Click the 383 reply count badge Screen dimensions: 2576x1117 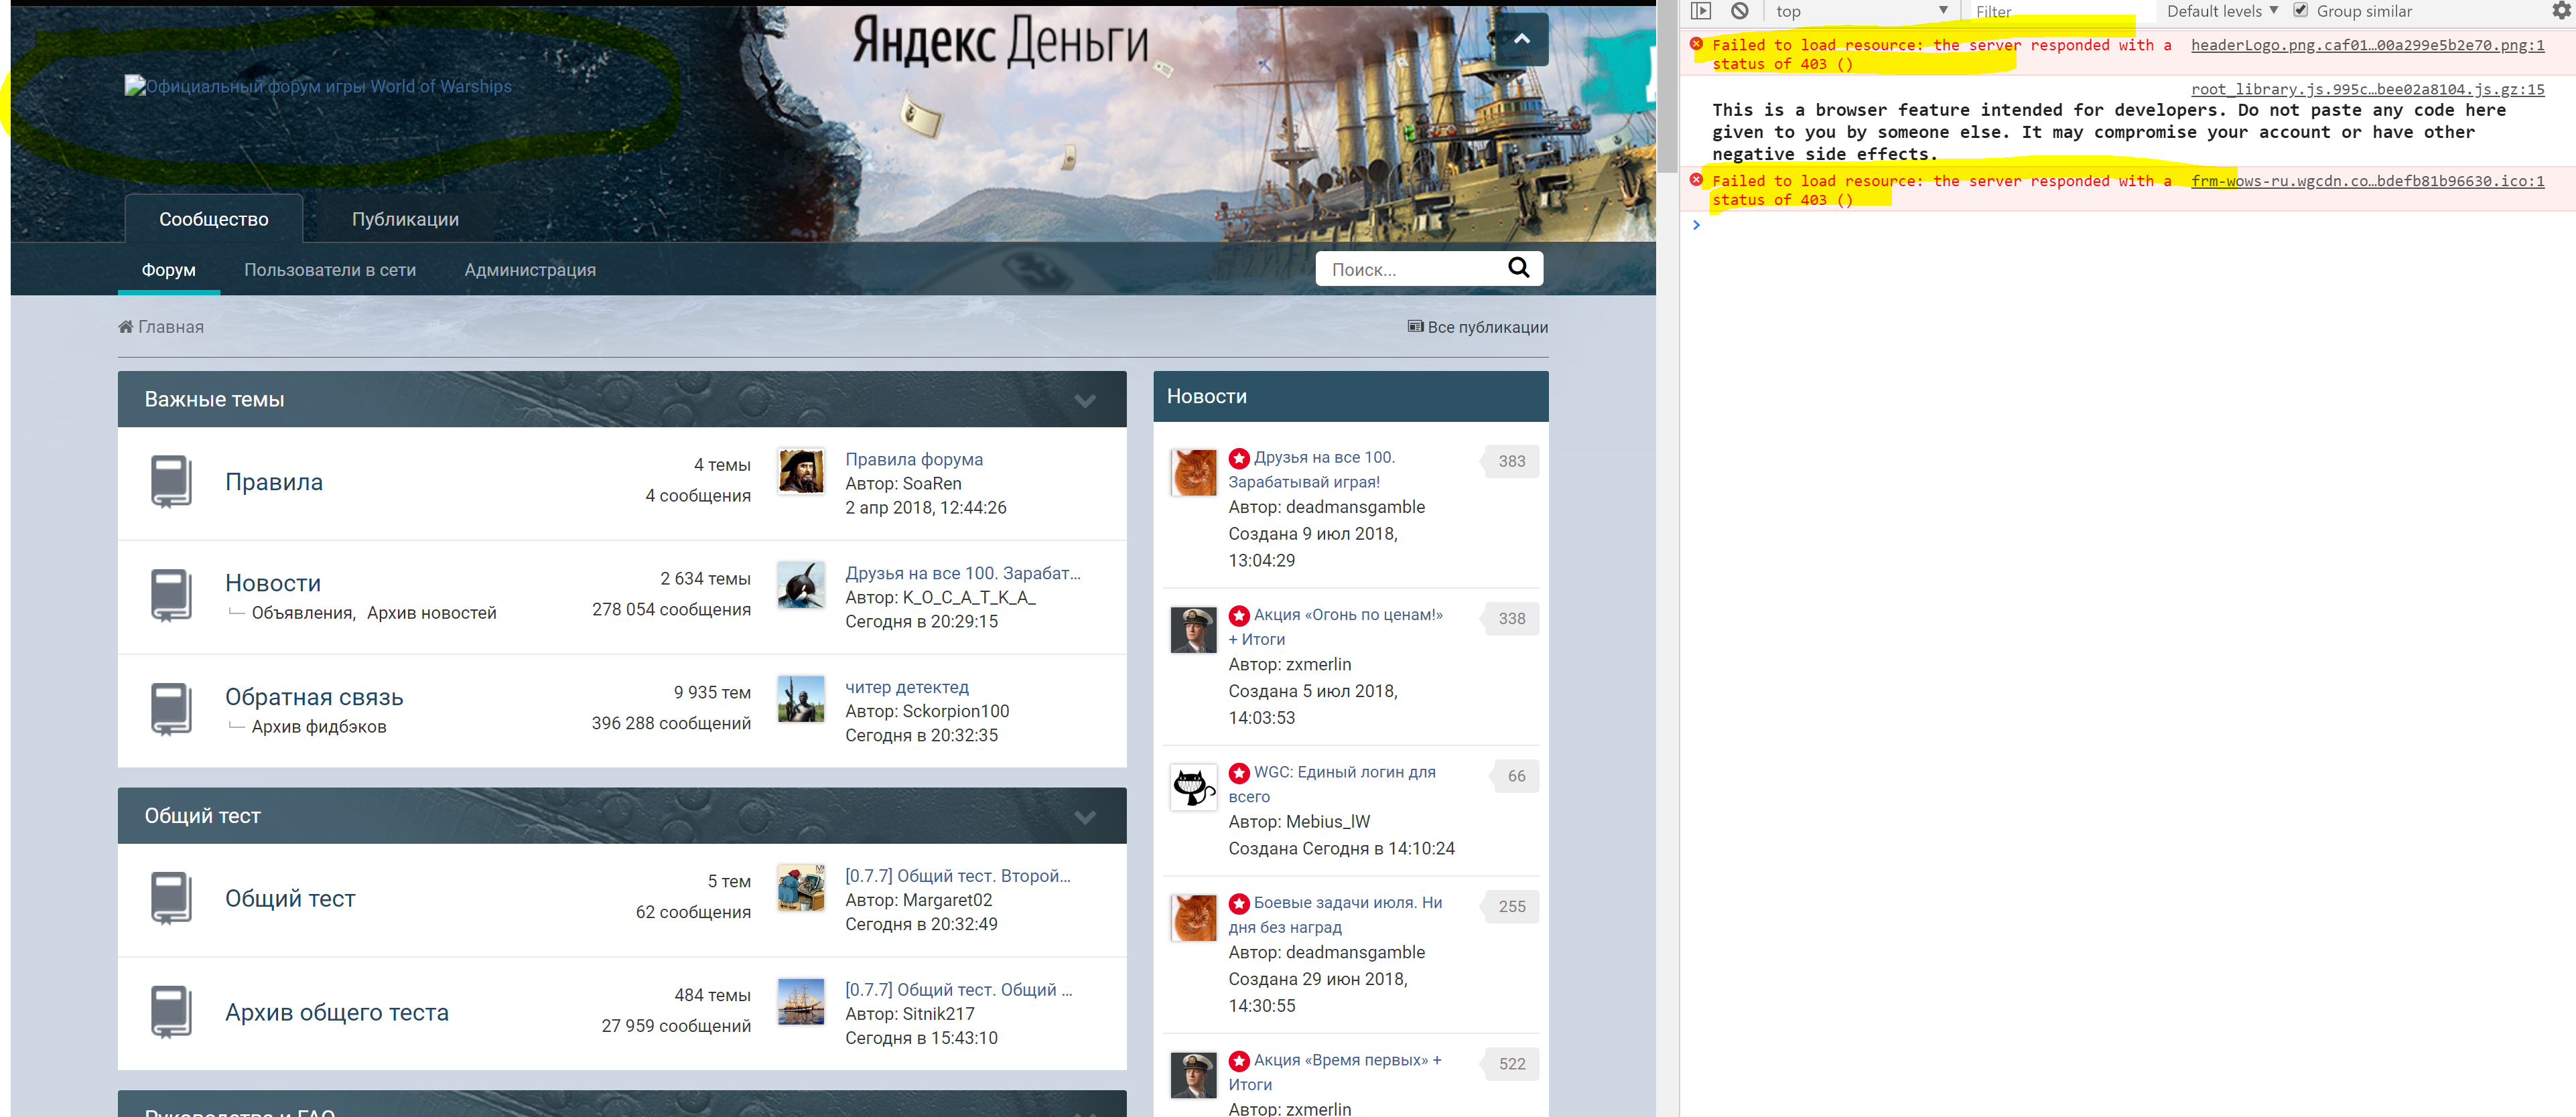(x=1511, y=461)
